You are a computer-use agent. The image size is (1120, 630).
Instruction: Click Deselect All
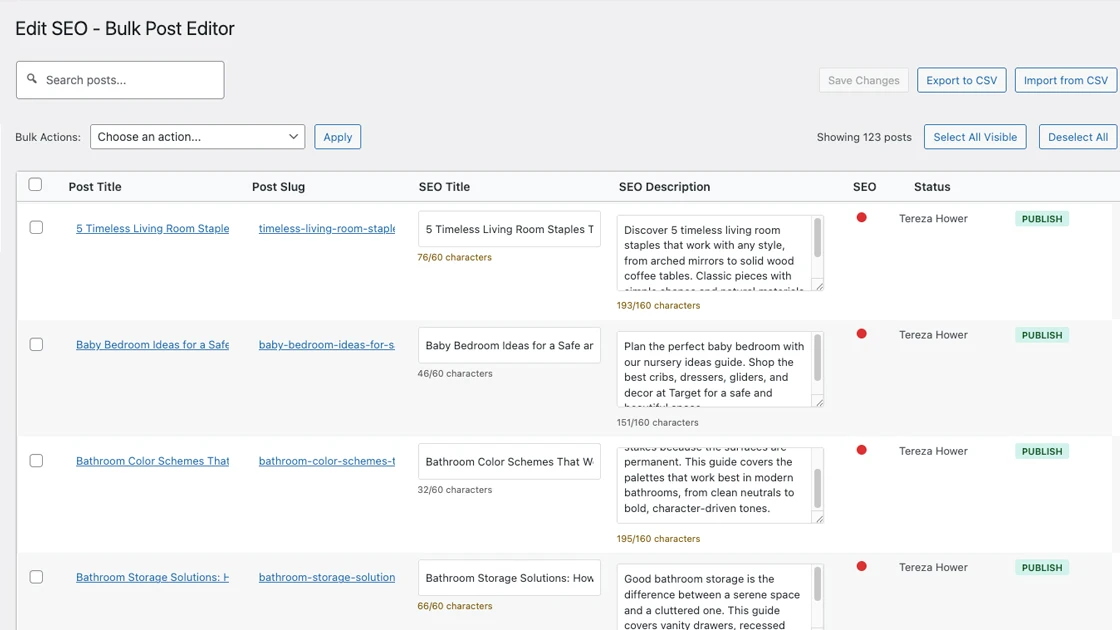(1077, 136)
